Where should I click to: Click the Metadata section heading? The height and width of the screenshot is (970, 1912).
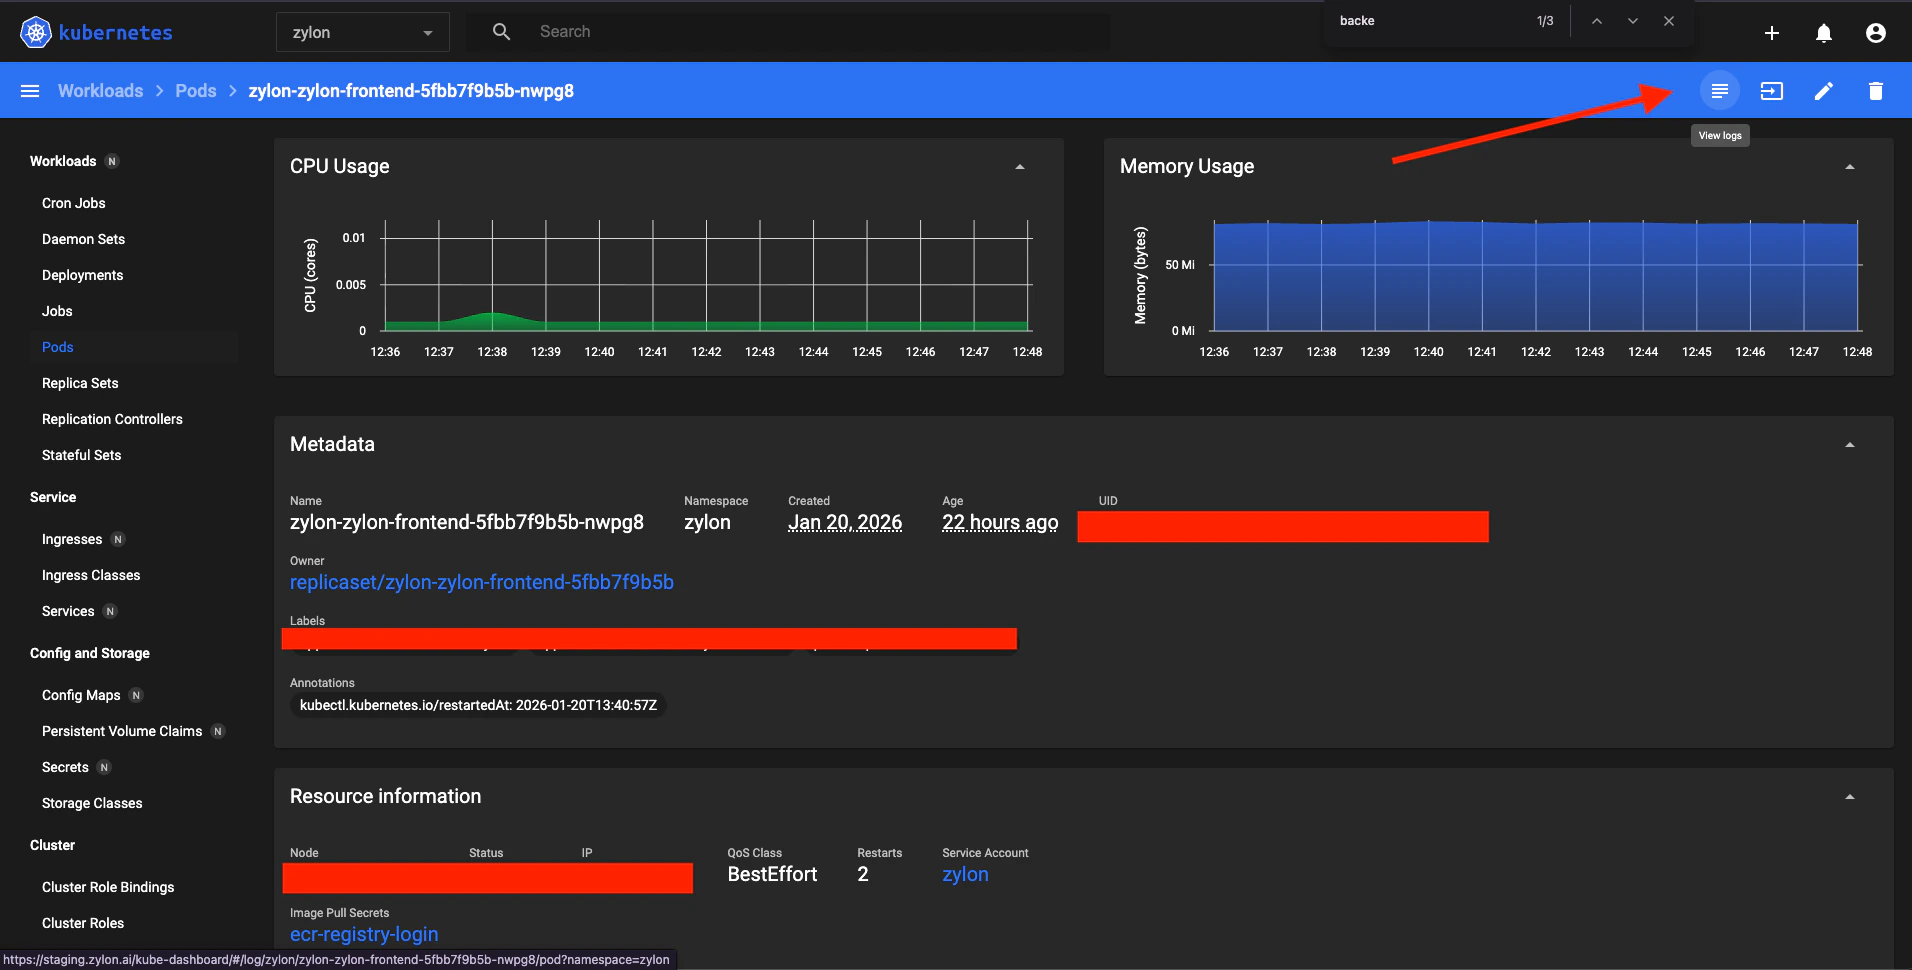(x=332, y=445)
